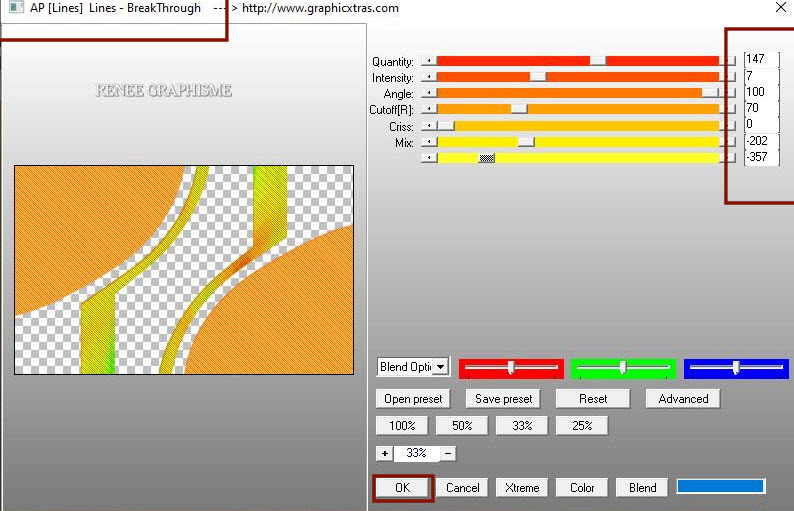Open preset button
The height and width of the screenshot is (511, 794).
413,399
